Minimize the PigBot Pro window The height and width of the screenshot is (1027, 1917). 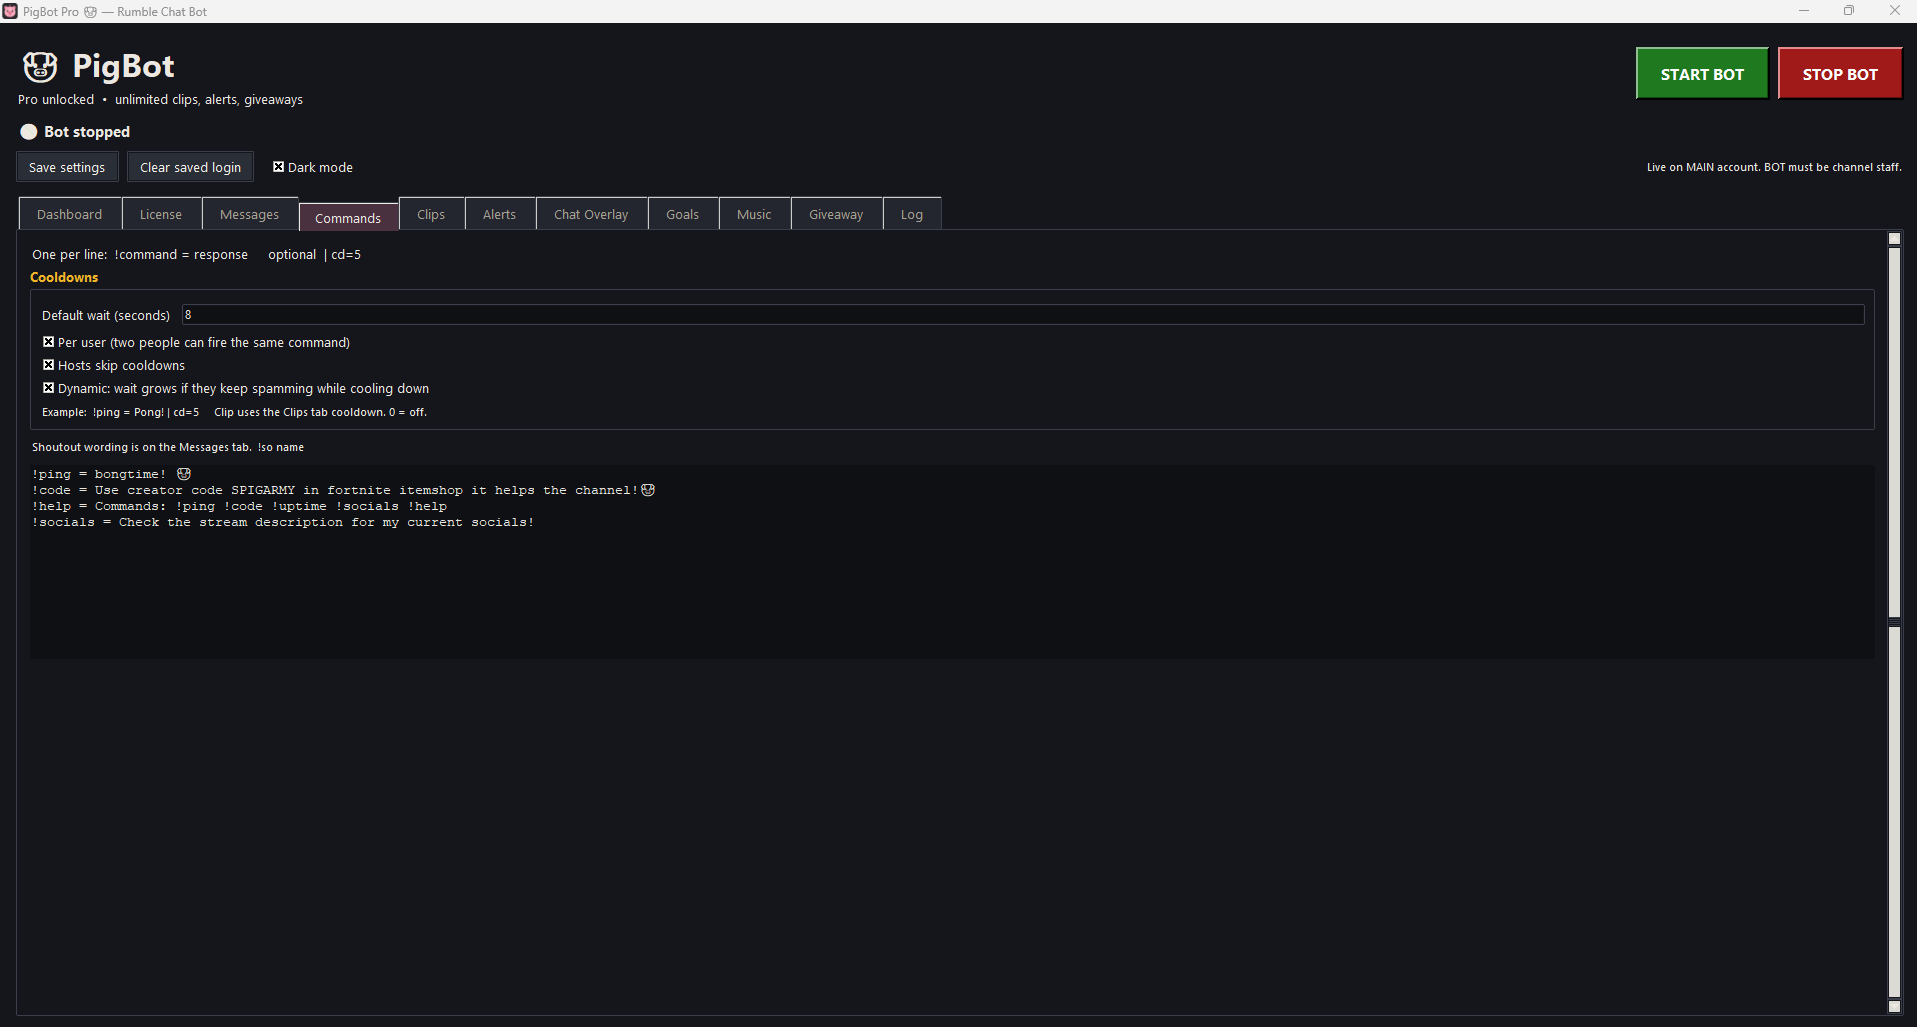click(x=1804, y=11)
